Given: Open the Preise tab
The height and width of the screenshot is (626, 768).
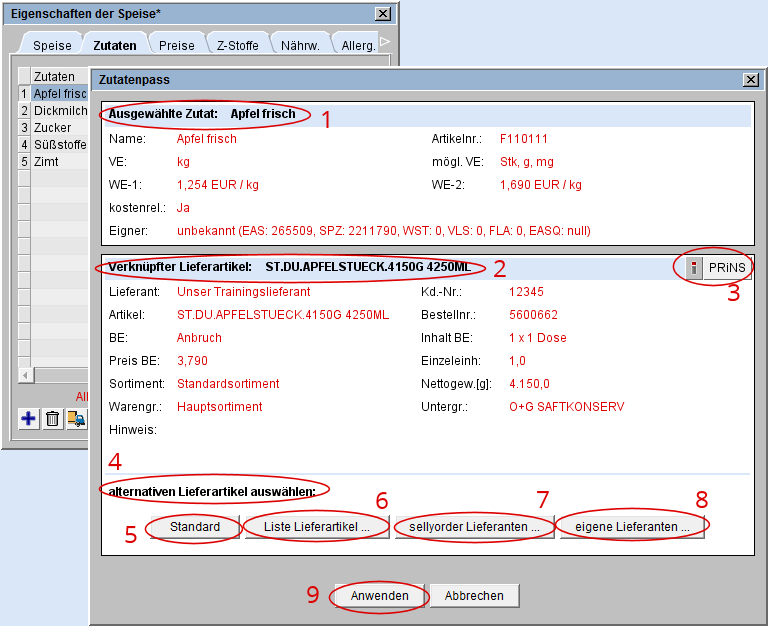Looking at the screenshot, I should [177, 46].
